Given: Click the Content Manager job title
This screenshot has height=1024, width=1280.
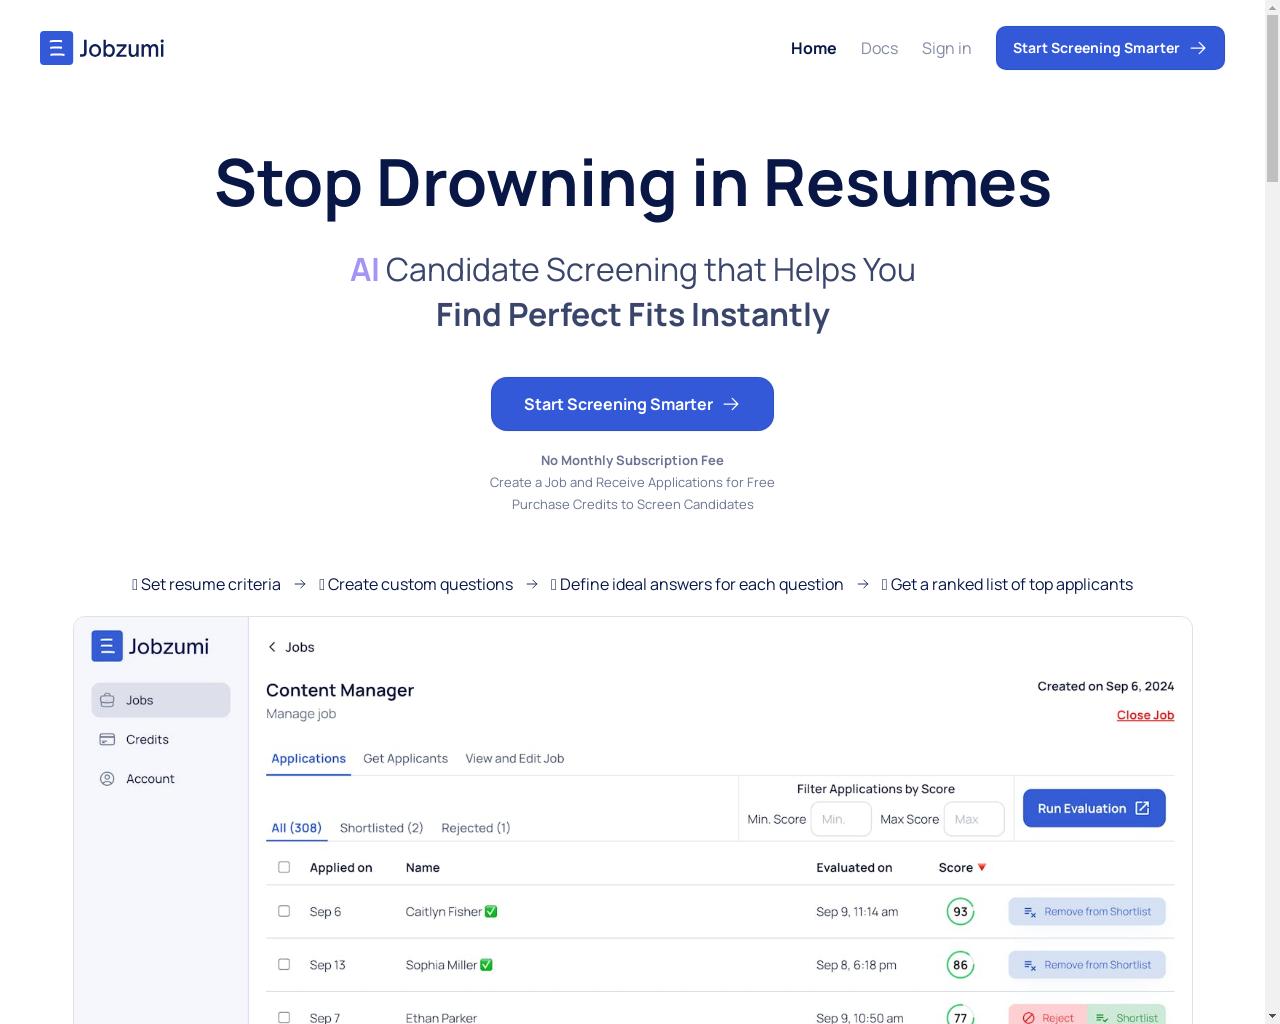Looking at the screenshot, I should coord(340,690).
